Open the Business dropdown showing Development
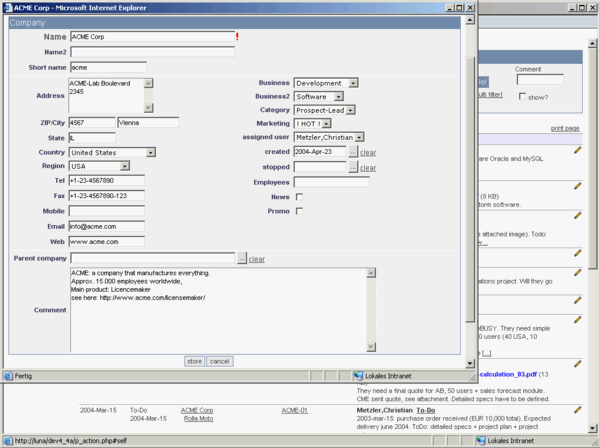Viewport: 600px width, 448px height. 326,83
